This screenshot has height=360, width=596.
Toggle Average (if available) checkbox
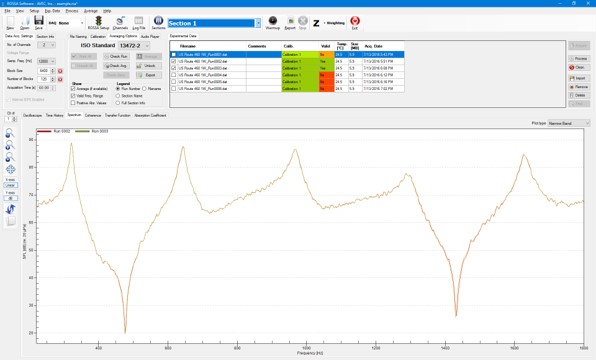click(73, 89)
